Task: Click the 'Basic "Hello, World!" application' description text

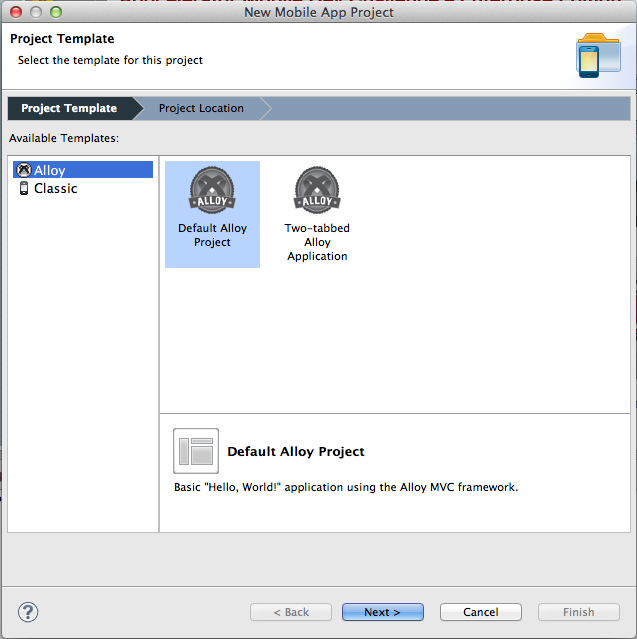Action: (346, 487)
